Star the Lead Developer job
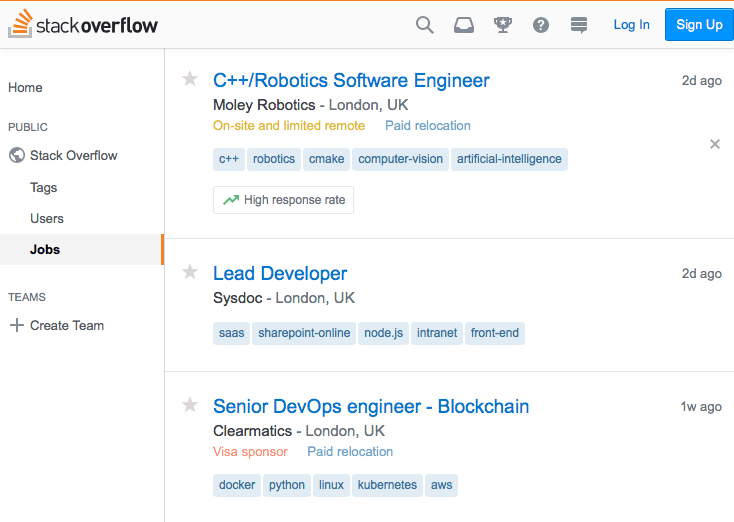The image size is (734, 522). click(190, 272)
